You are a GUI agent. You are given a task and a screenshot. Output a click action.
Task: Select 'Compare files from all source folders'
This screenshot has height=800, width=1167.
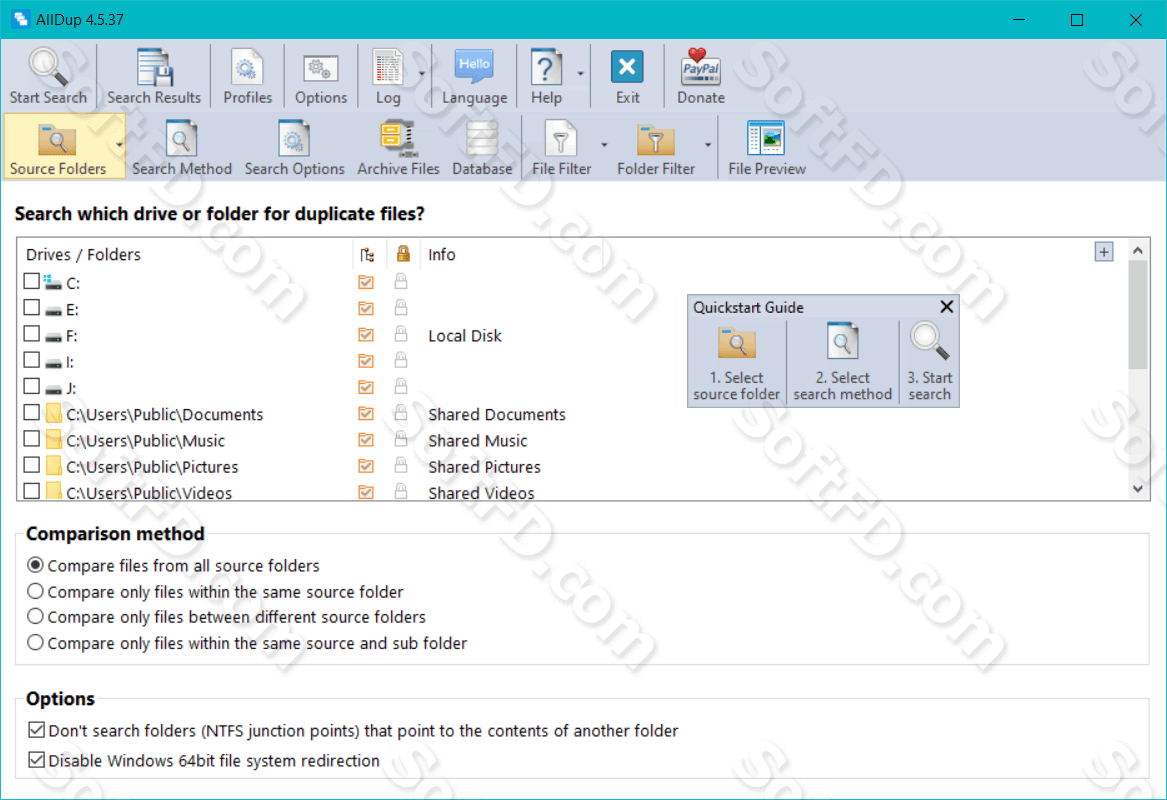[x=173, y=566]
